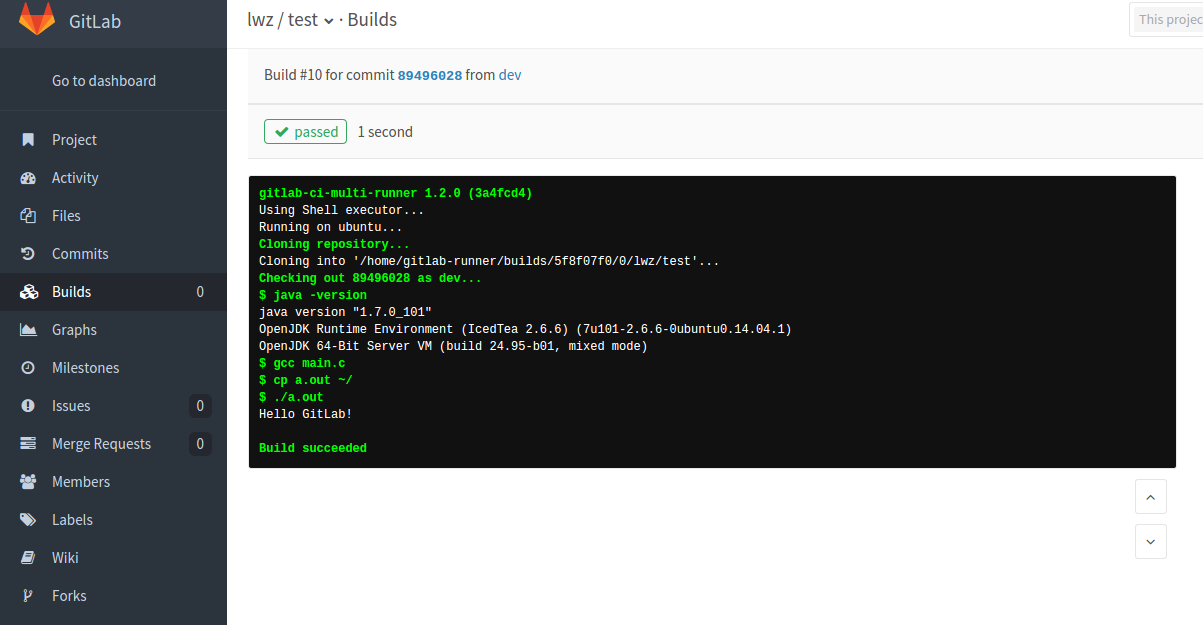Viewport: 1203px width, 625px height.
Task: Click the 'Build succeeded' log line
Action: tap(313, 449)
